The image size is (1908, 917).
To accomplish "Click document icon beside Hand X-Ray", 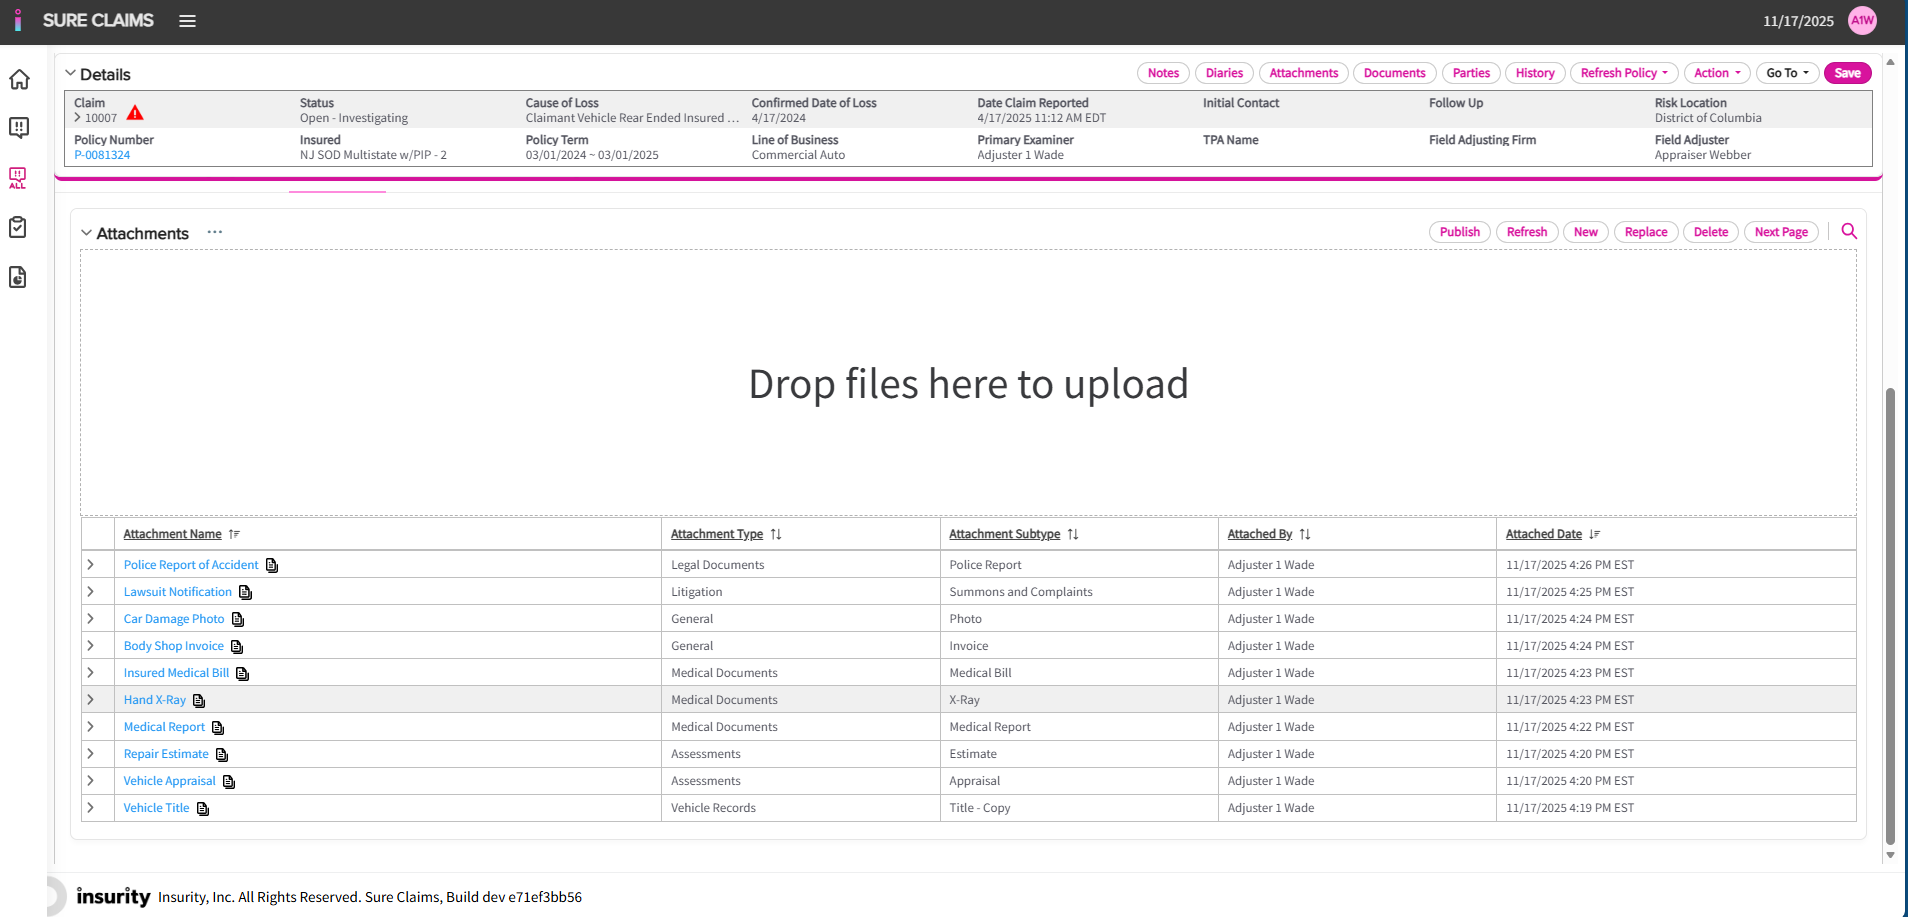I will point(199,701).
